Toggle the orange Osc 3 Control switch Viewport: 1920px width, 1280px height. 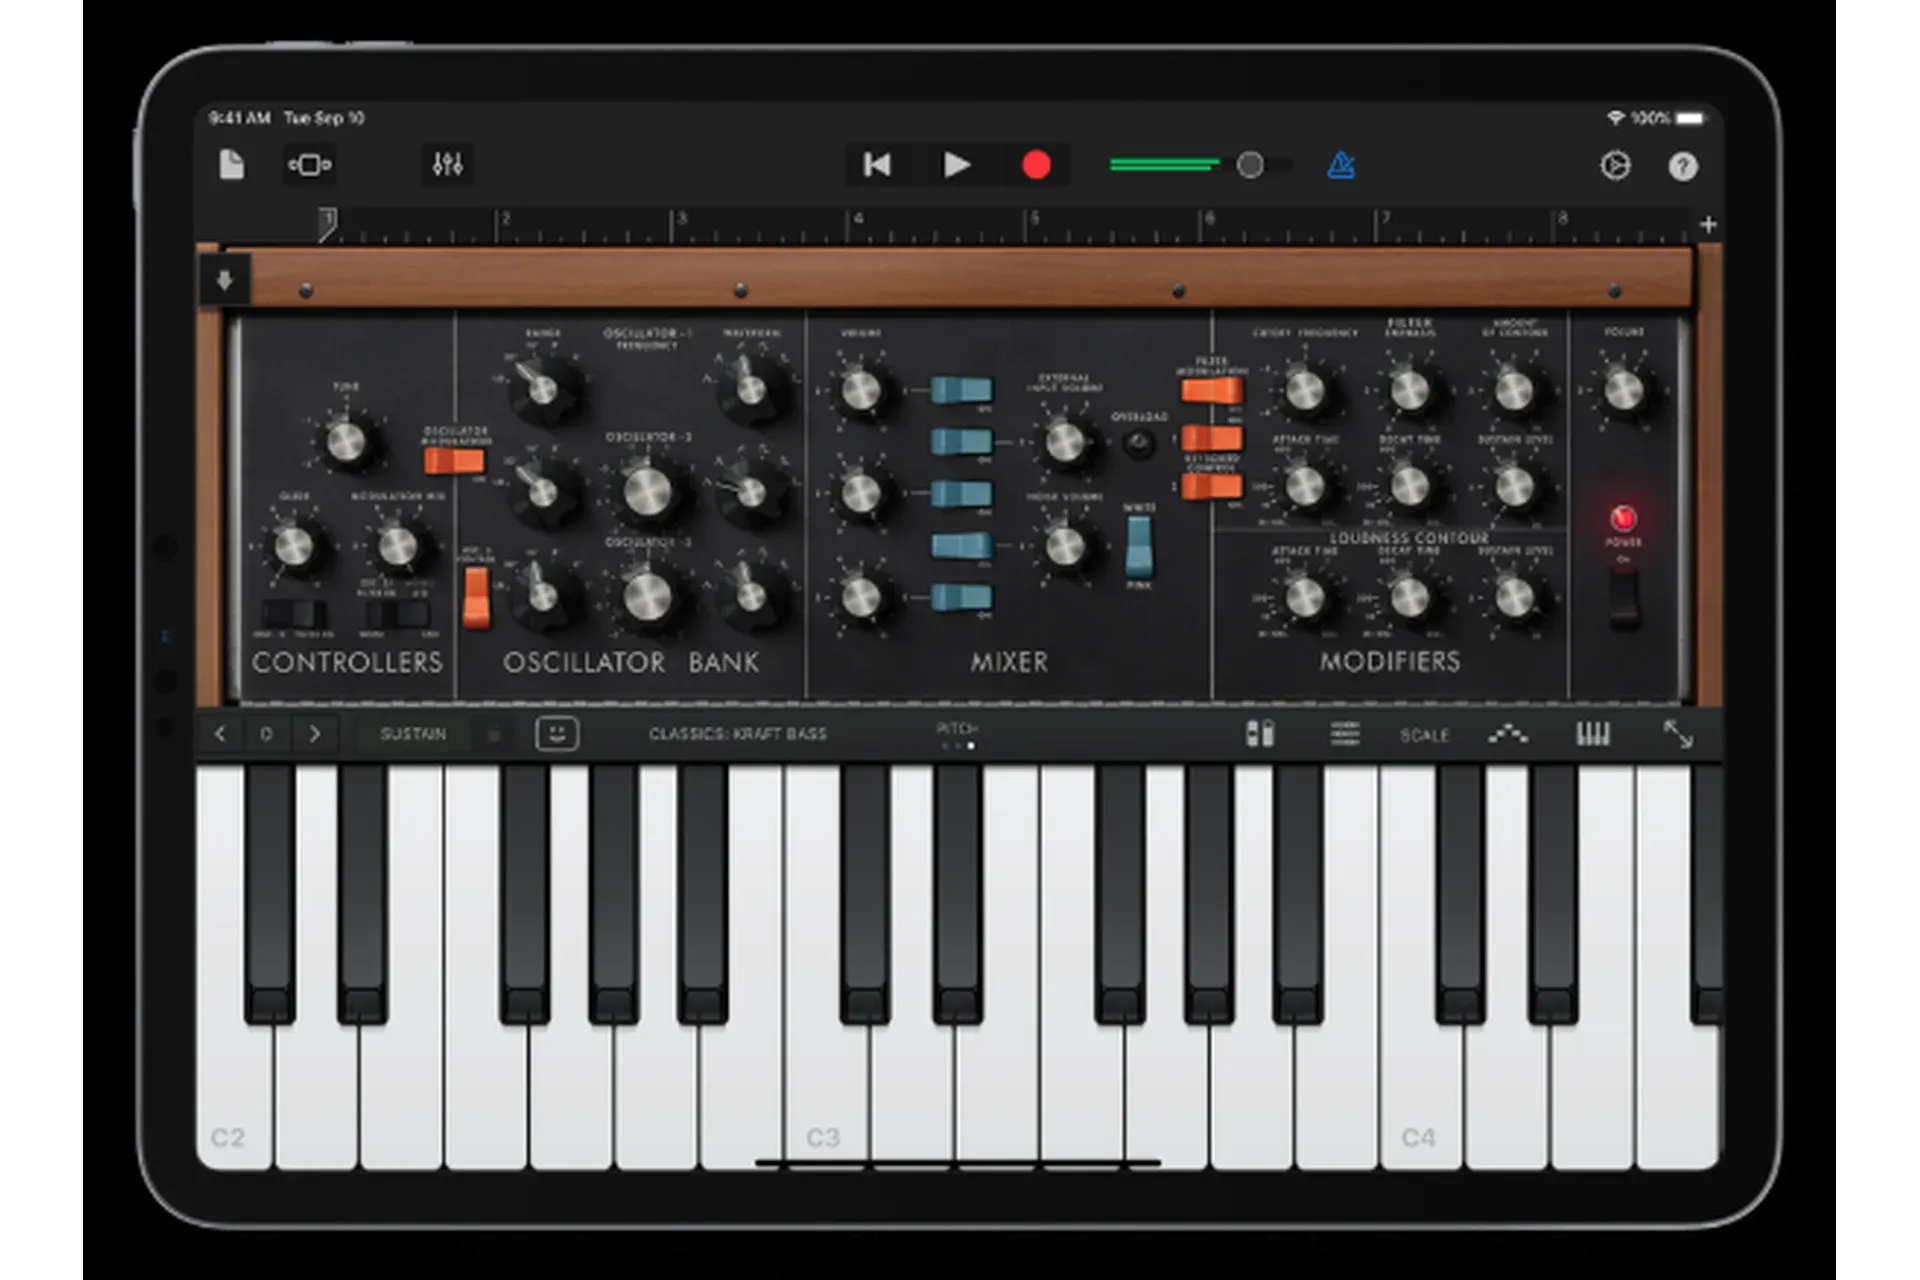(477, 597)
